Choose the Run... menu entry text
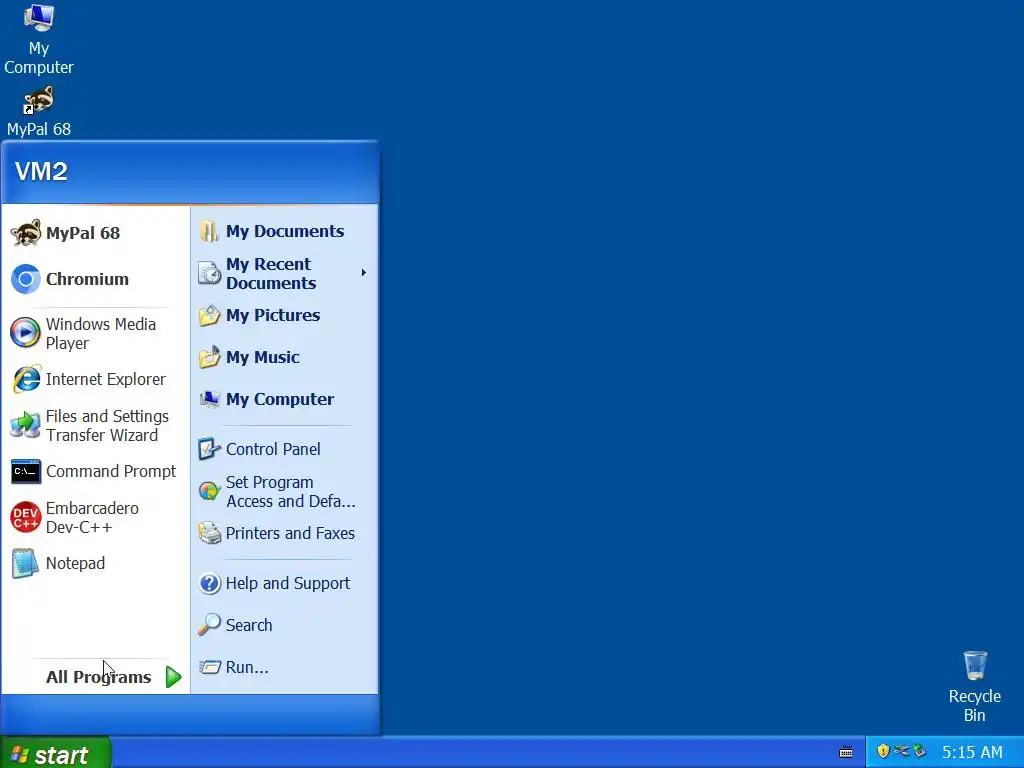Screen dimensions: 1024x768 pos(247,667)
